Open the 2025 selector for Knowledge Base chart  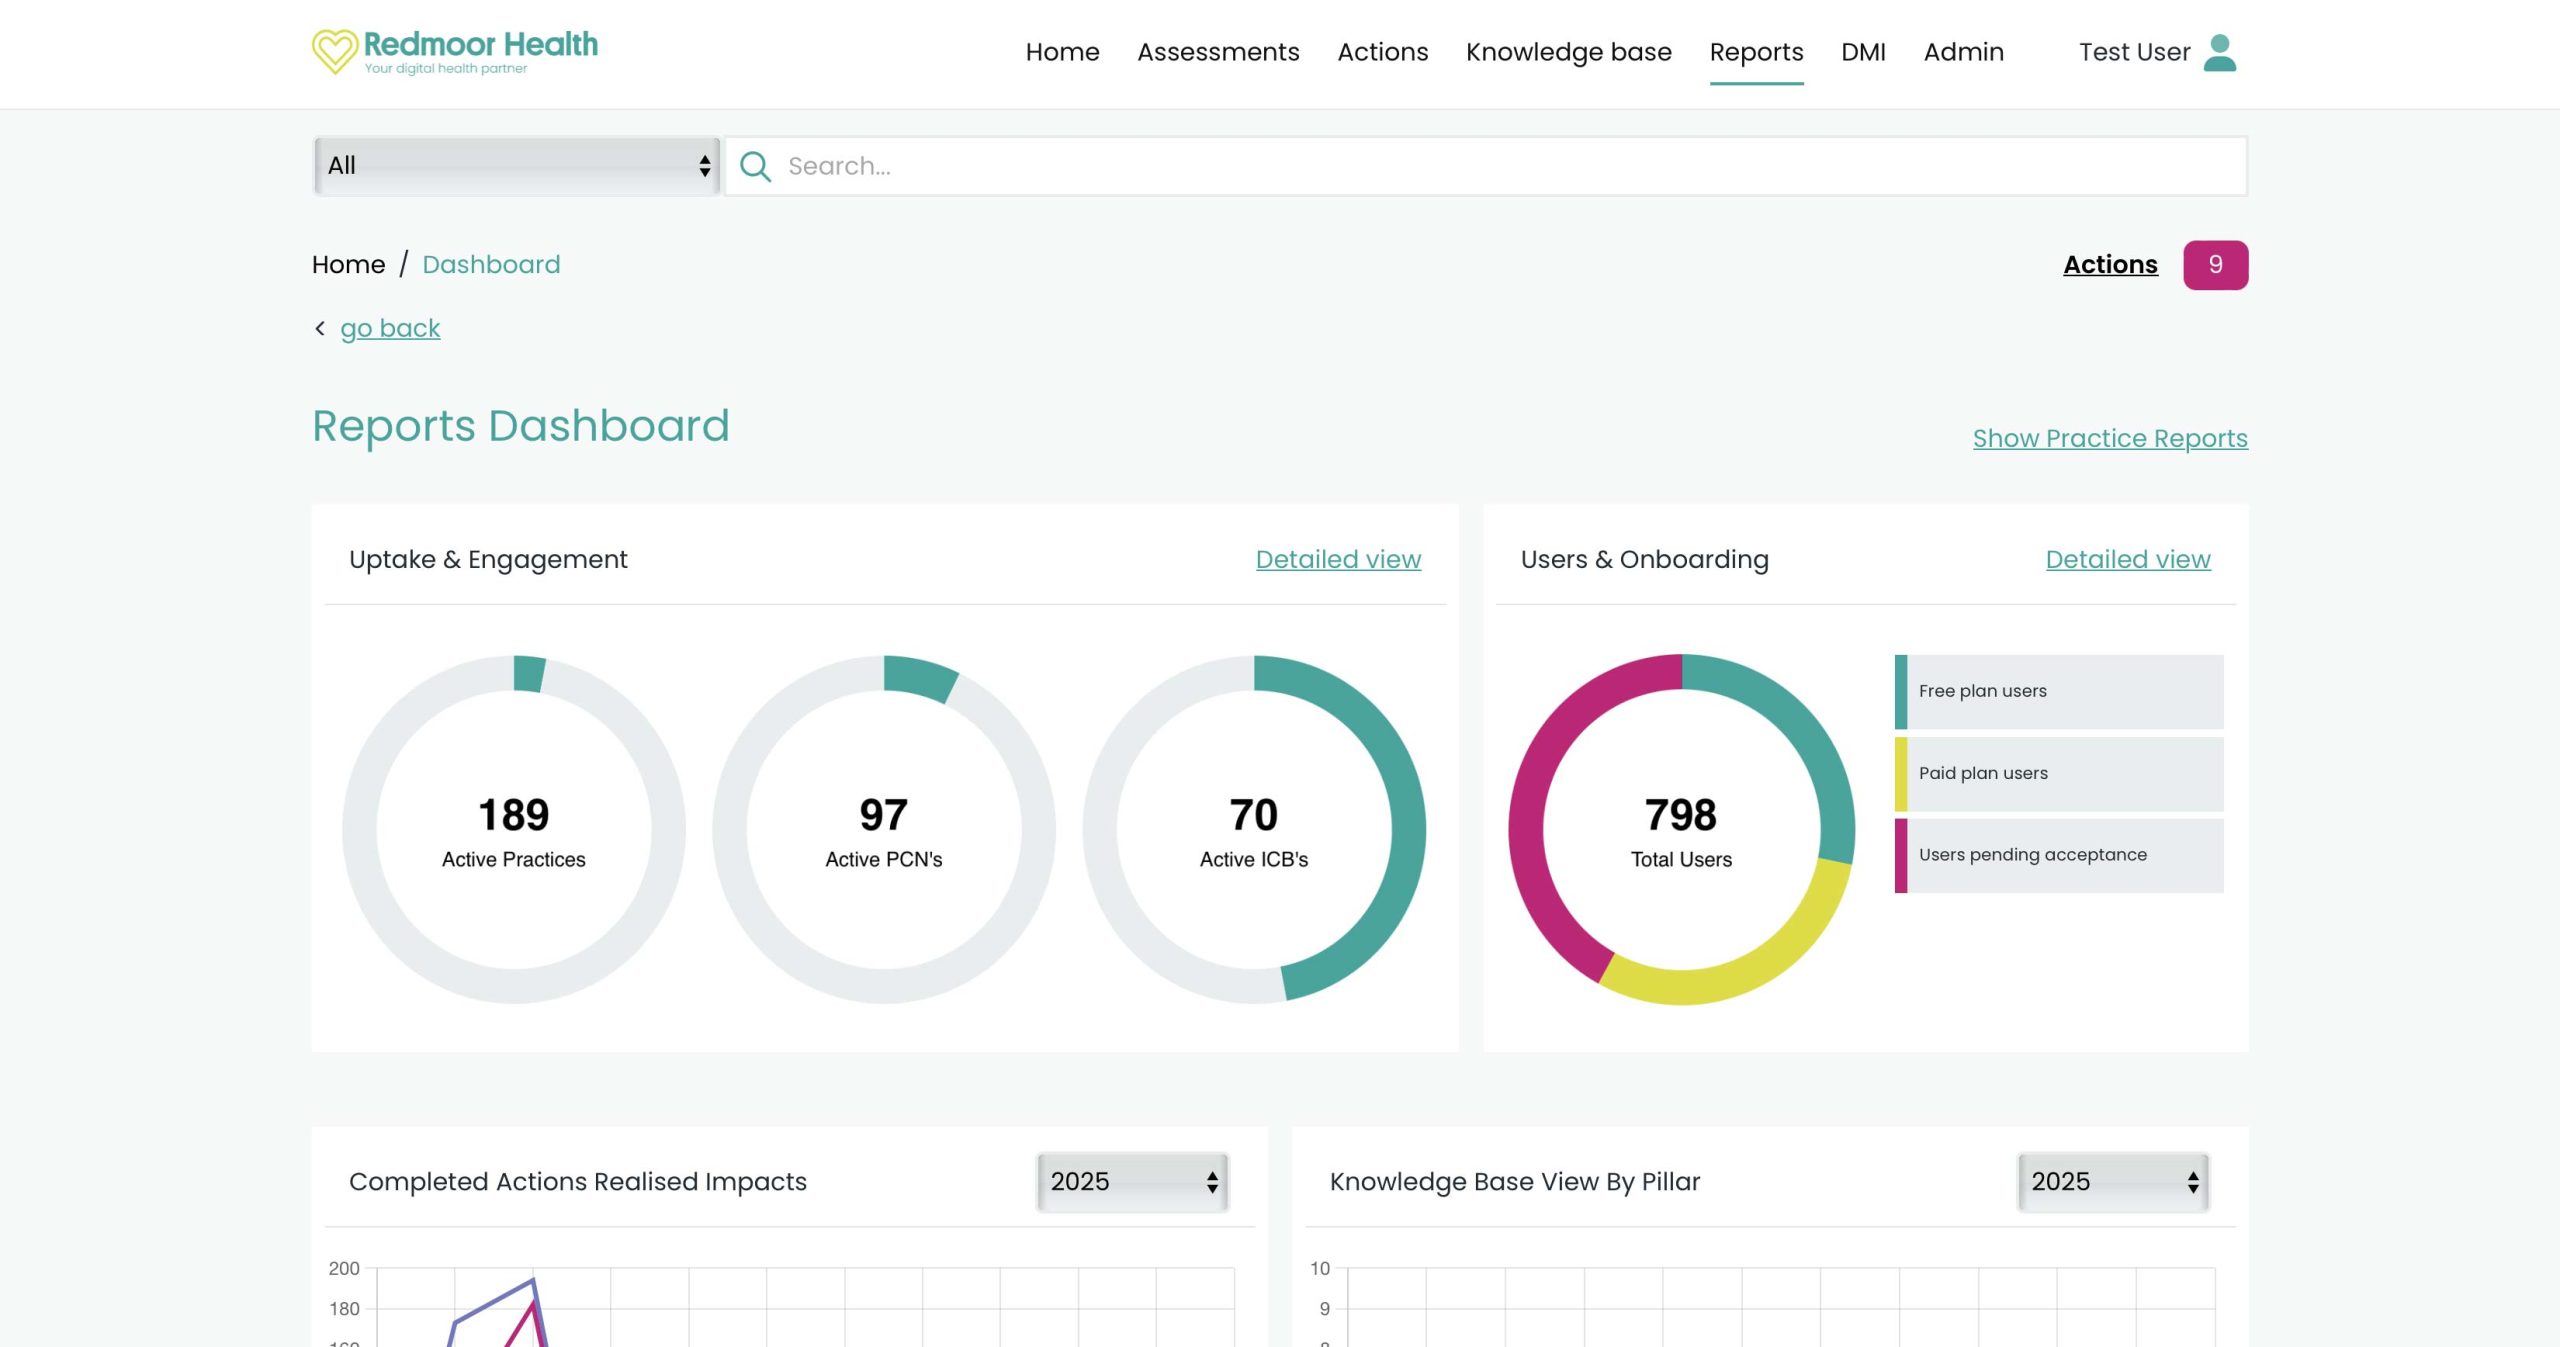[x=2113, y=1181]
